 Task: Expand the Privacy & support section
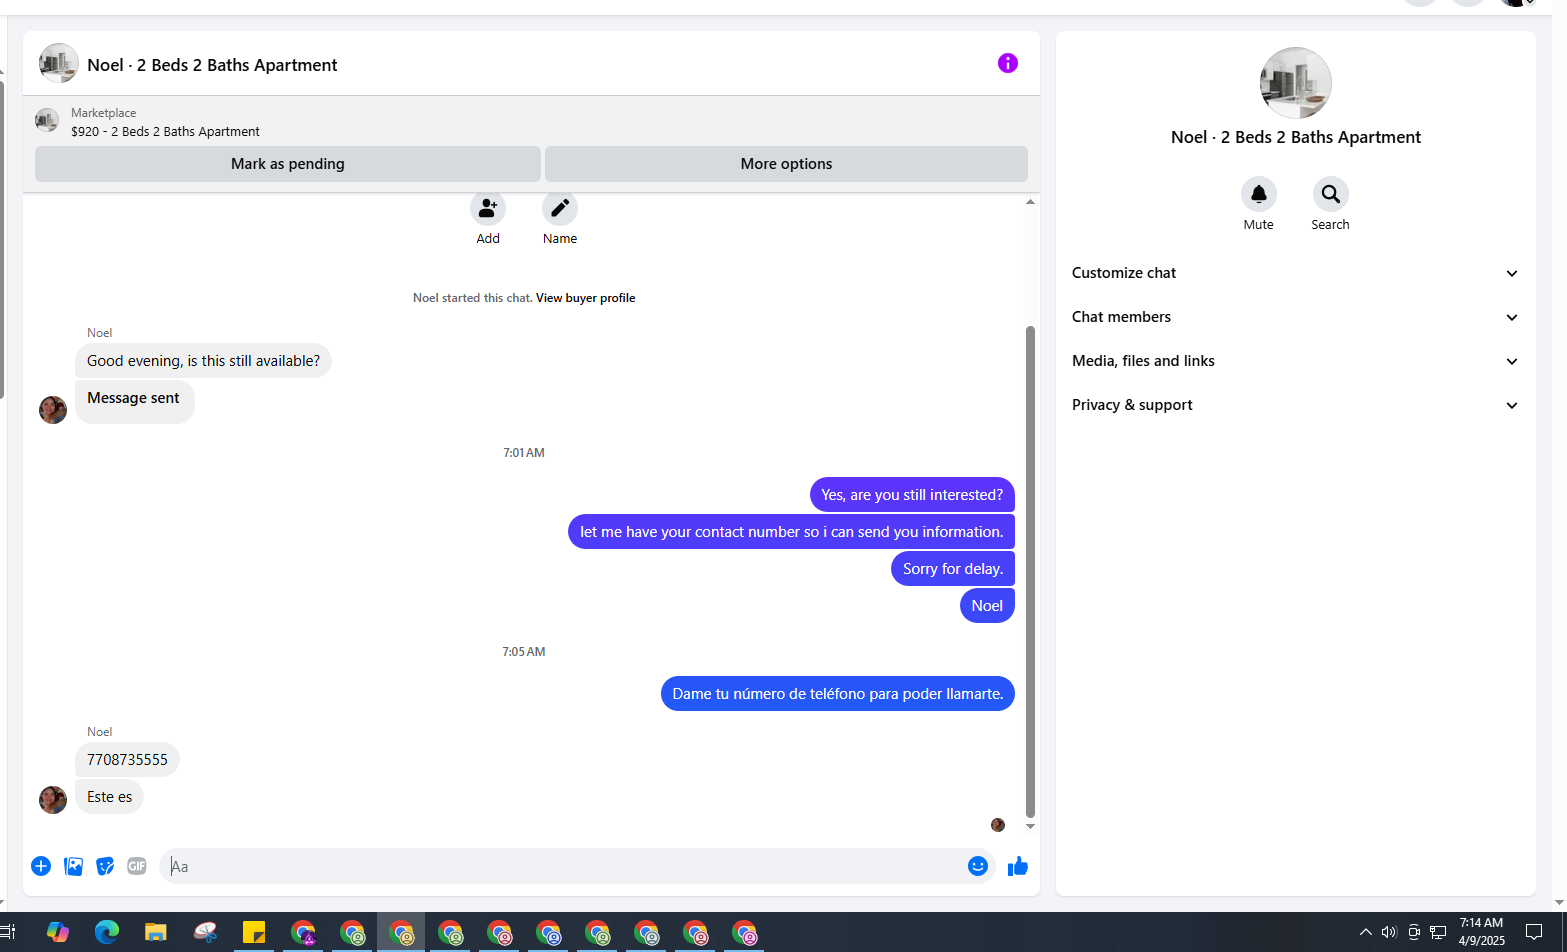(x=1295, y=405)
